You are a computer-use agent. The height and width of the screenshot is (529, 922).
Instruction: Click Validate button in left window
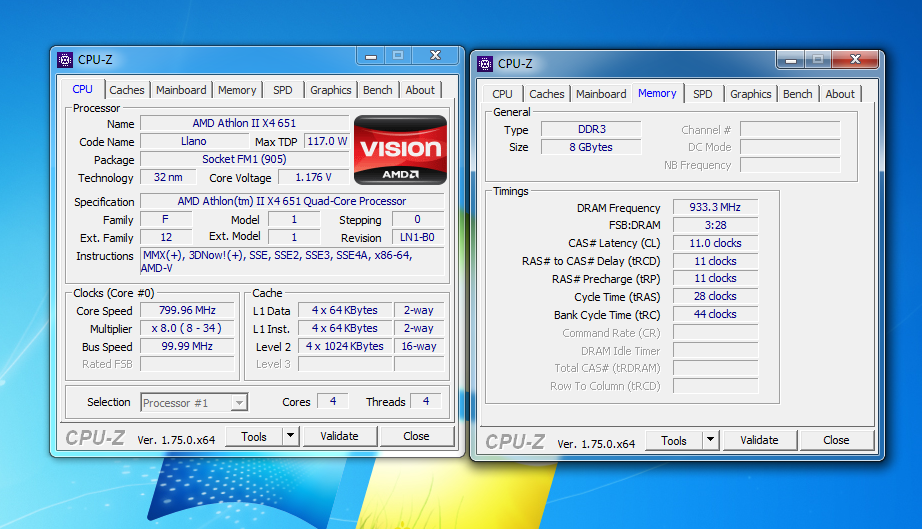click(339, 436)
